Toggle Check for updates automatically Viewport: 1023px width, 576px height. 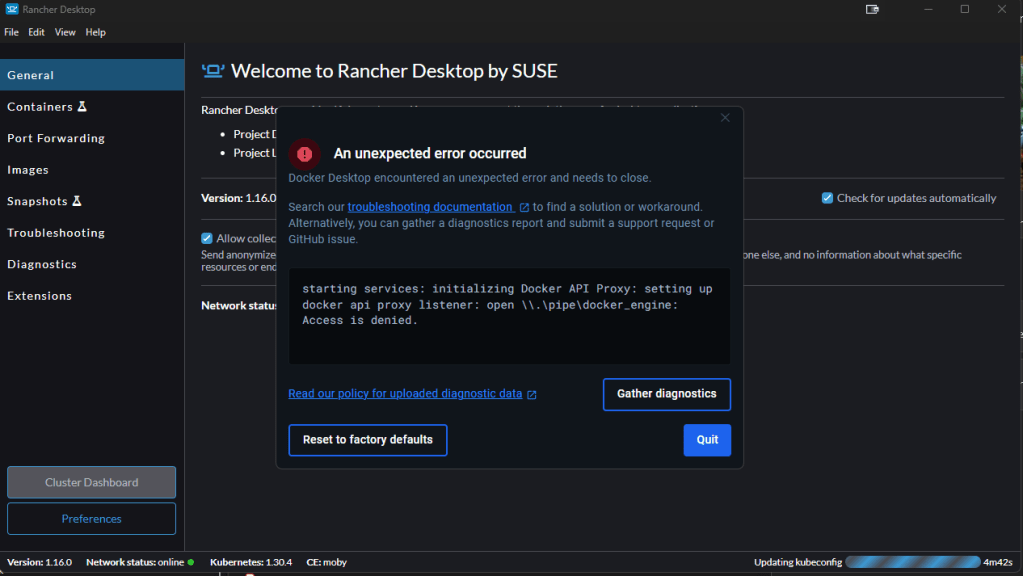point(827,198)
